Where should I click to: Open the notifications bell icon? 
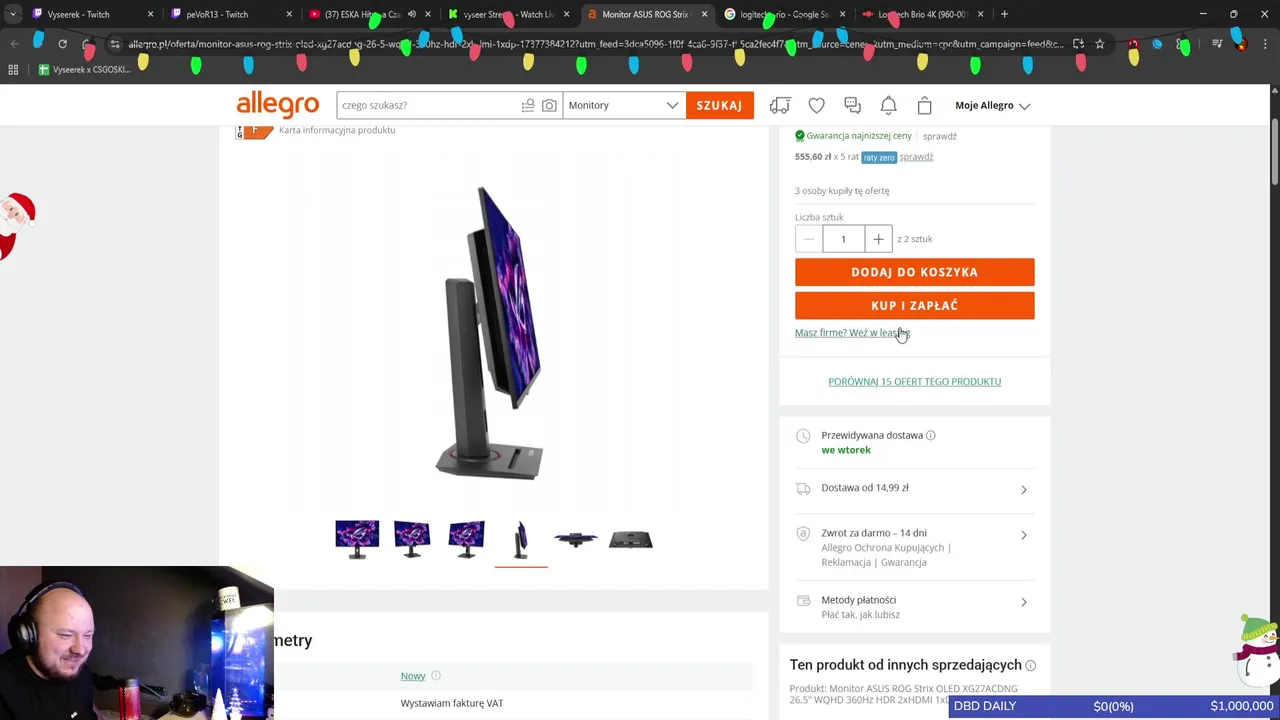(888, 105)
